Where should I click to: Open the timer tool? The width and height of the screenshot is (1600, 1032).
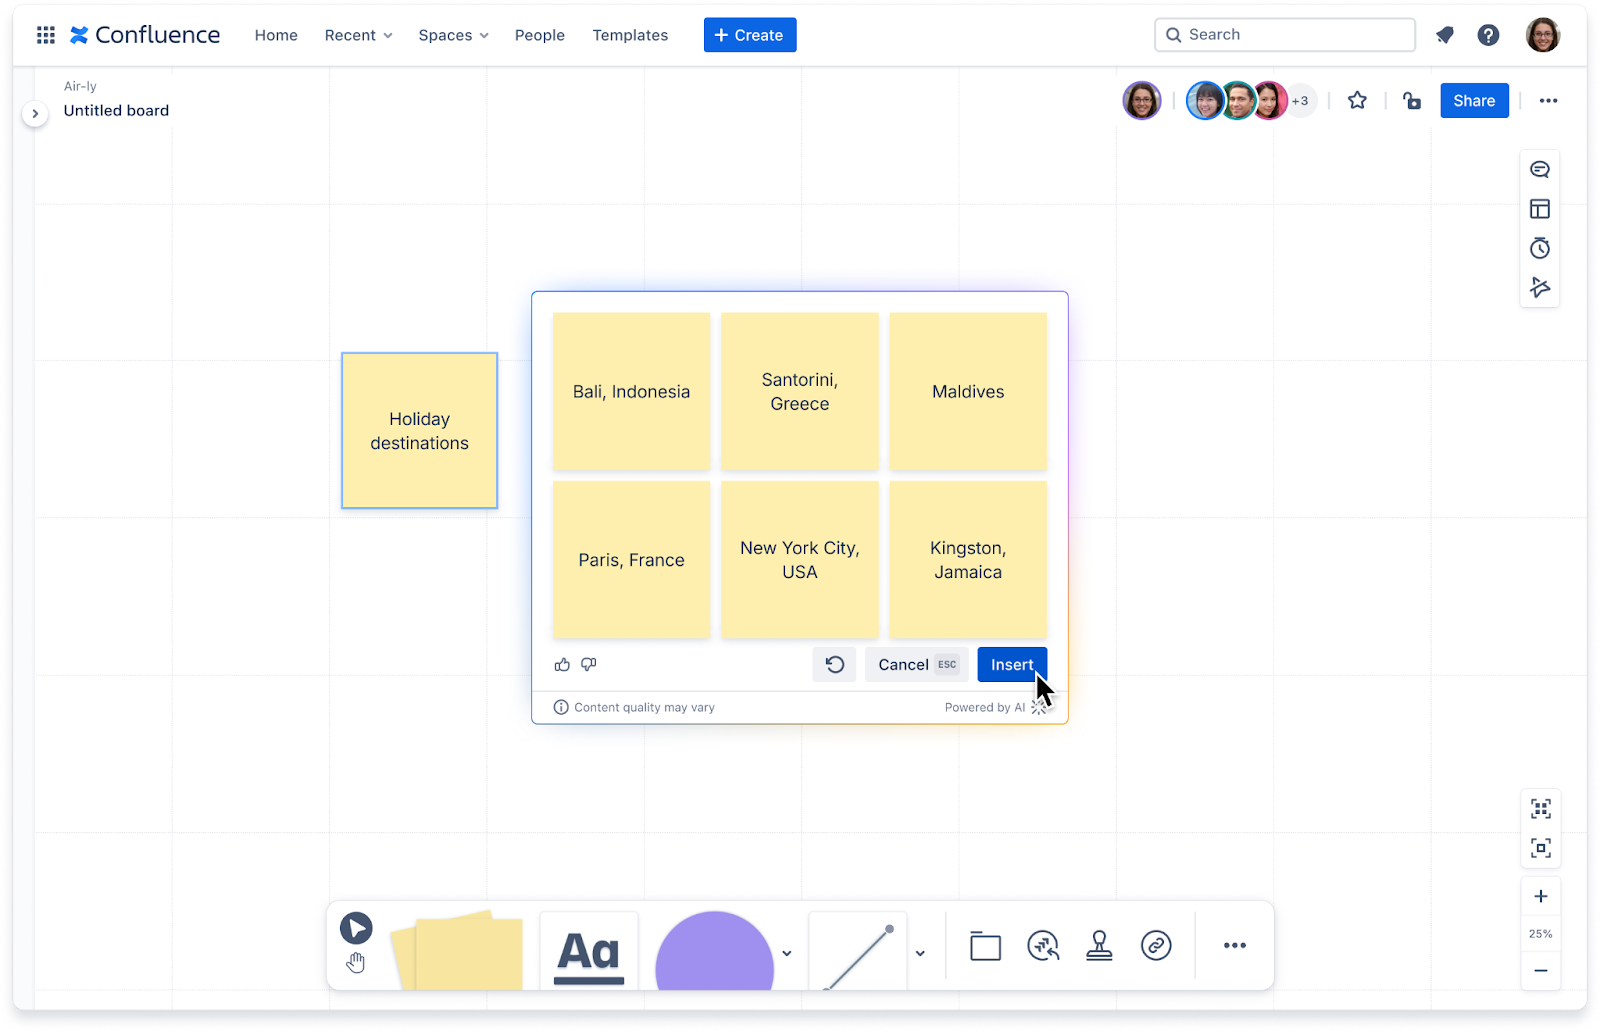1540,248
